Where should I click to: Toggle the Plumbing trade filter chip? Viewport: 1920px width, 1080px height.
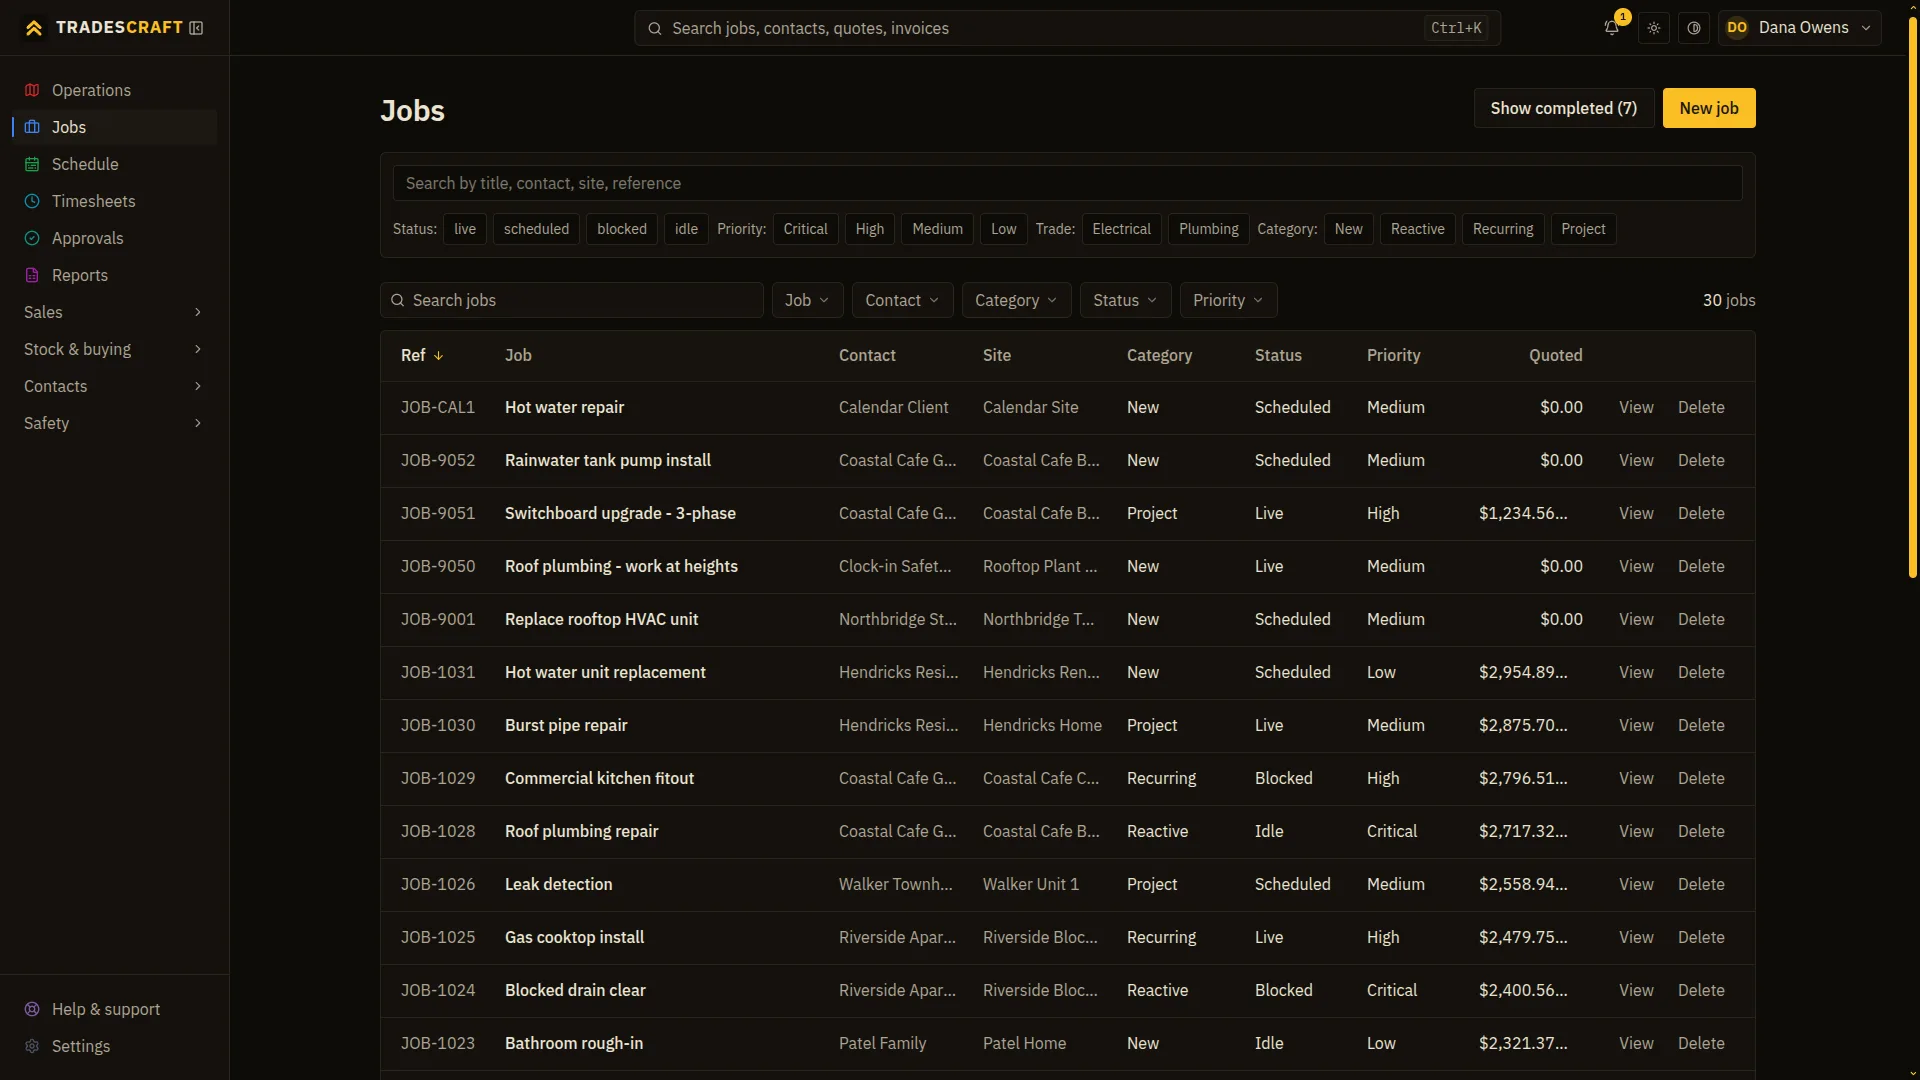click(x=1208, y=229)
